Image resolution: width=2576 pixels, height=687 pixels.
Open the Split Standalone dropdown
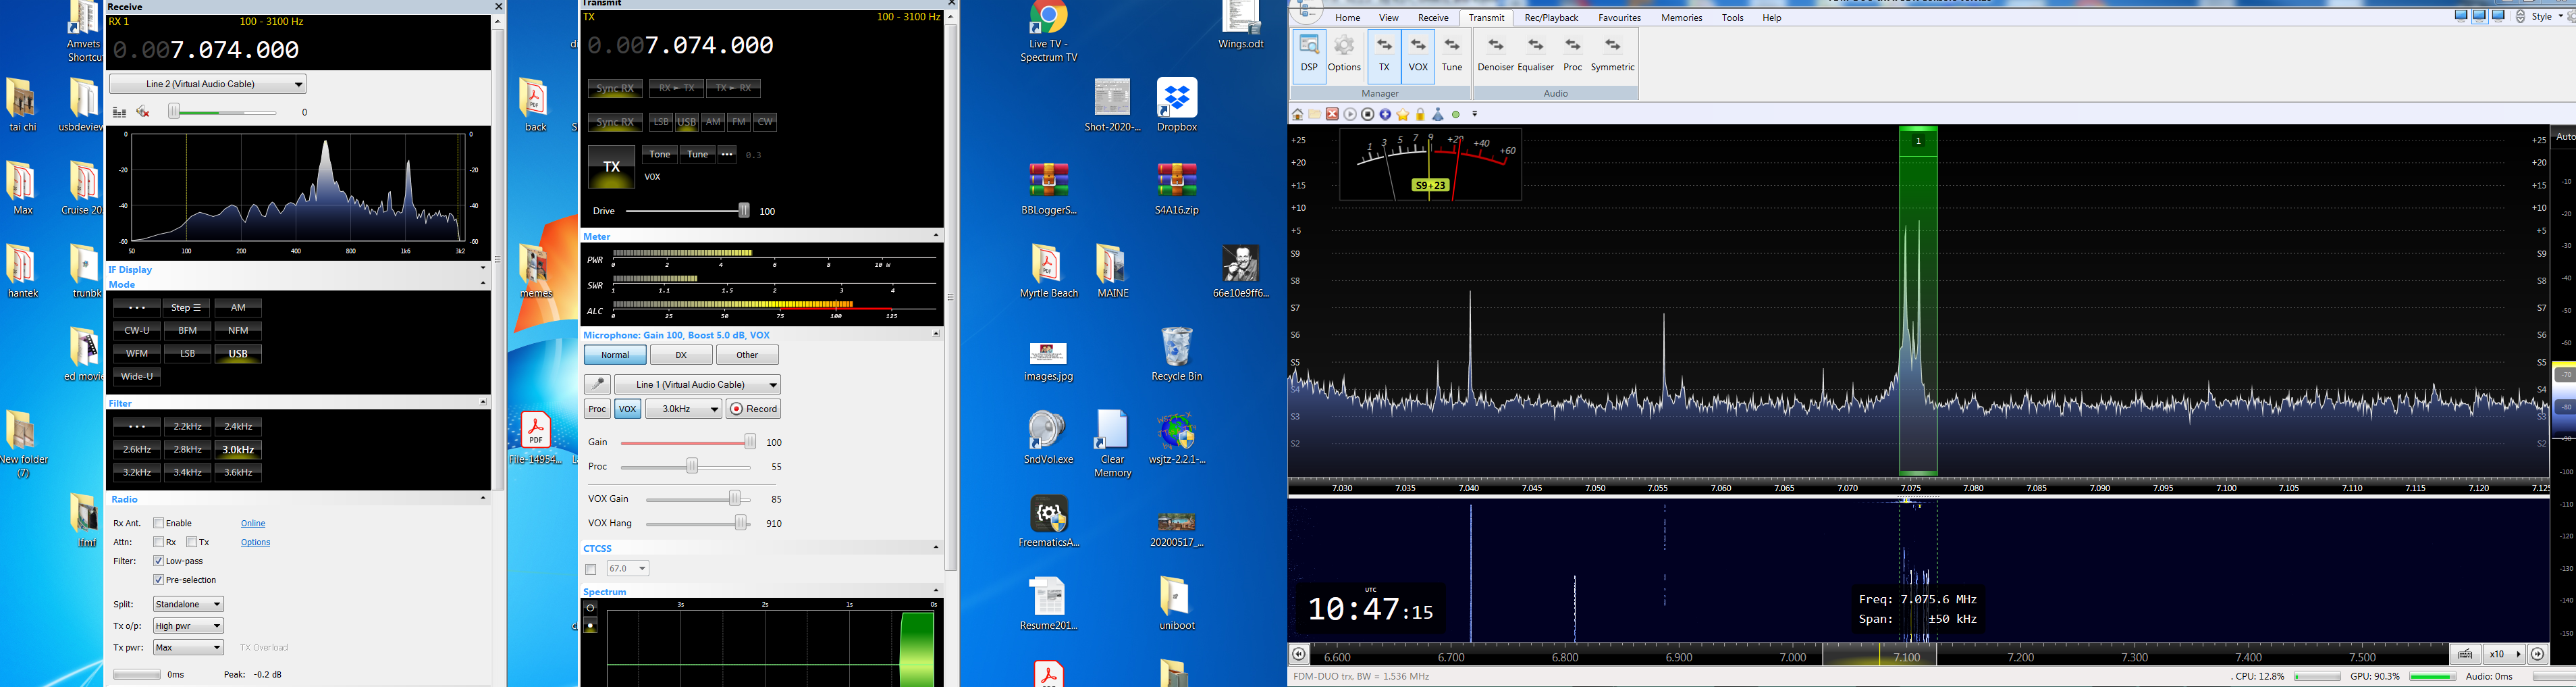pyautogui.click(x=188, y=604)
